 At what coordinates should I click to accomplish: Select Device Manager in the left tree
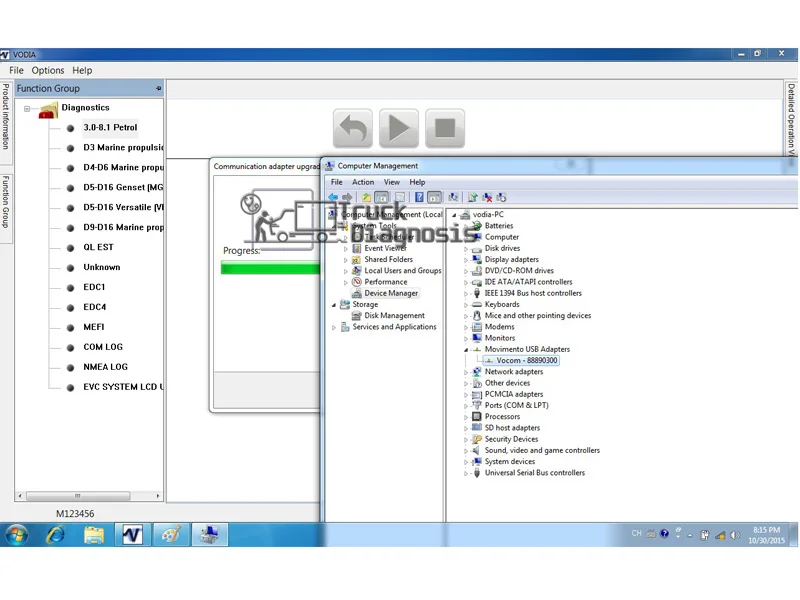(391, 293)
